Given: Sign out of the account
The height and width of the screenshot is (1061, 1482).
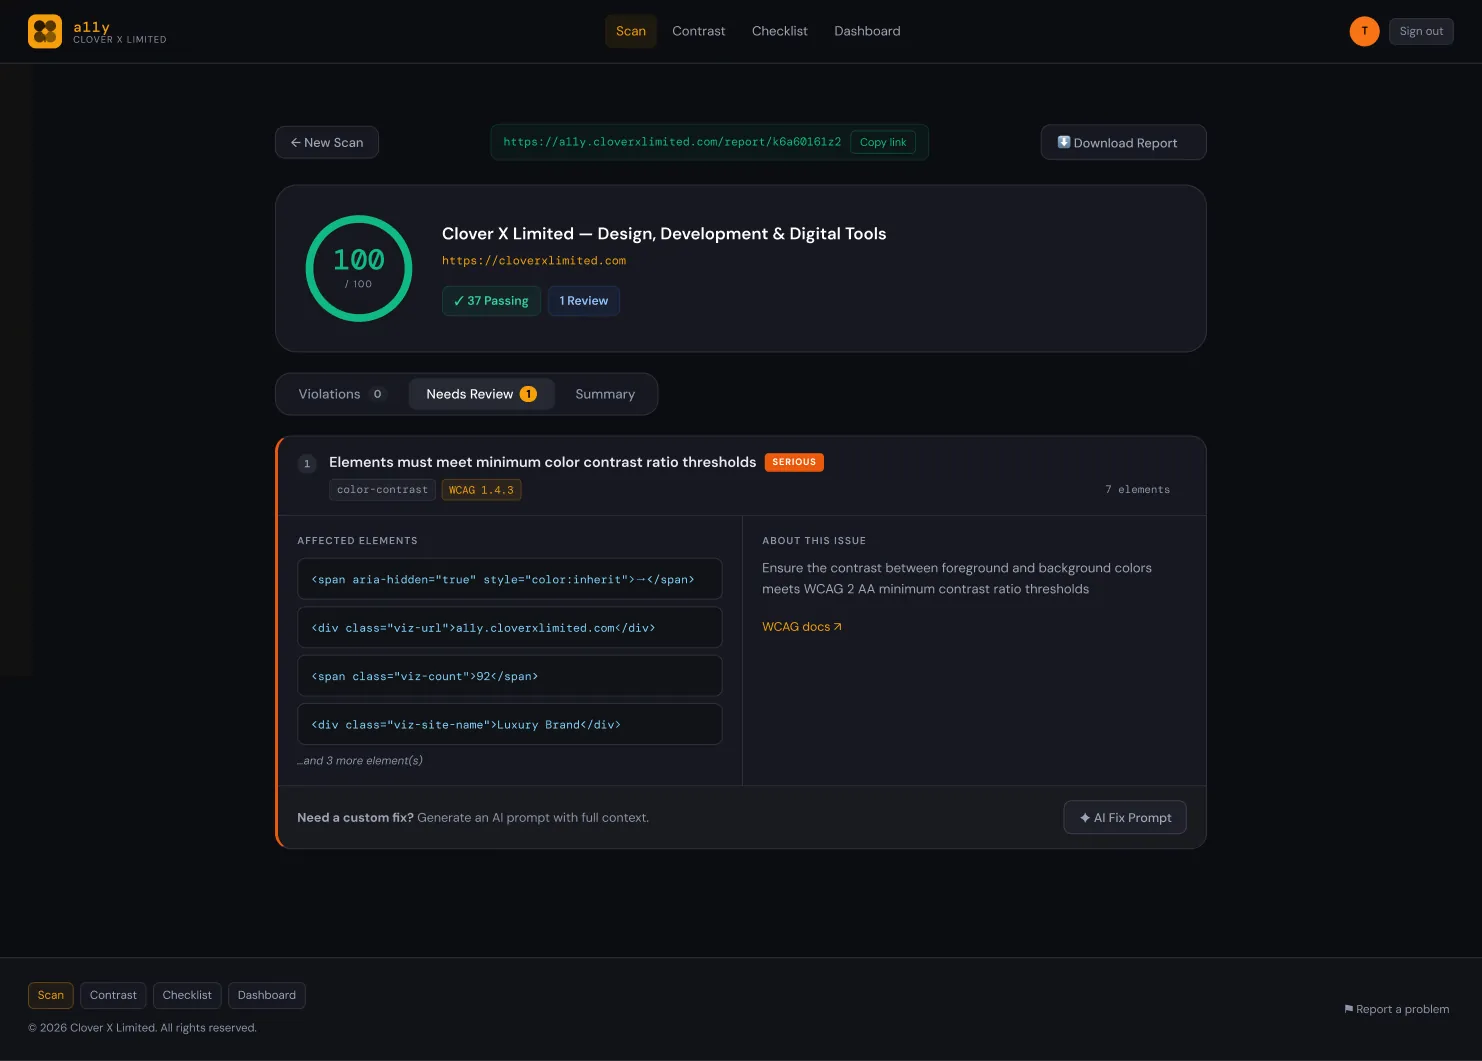Looking at the screenshot, I should point(1421,31).
